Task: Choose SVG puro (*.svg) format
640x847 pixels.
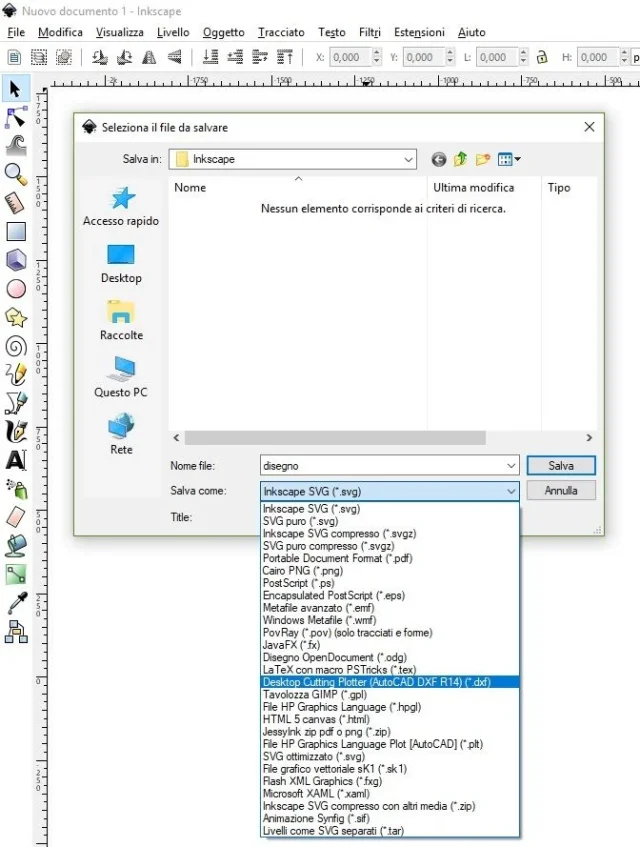Action: pyautogui.click(x=390, y=521)
